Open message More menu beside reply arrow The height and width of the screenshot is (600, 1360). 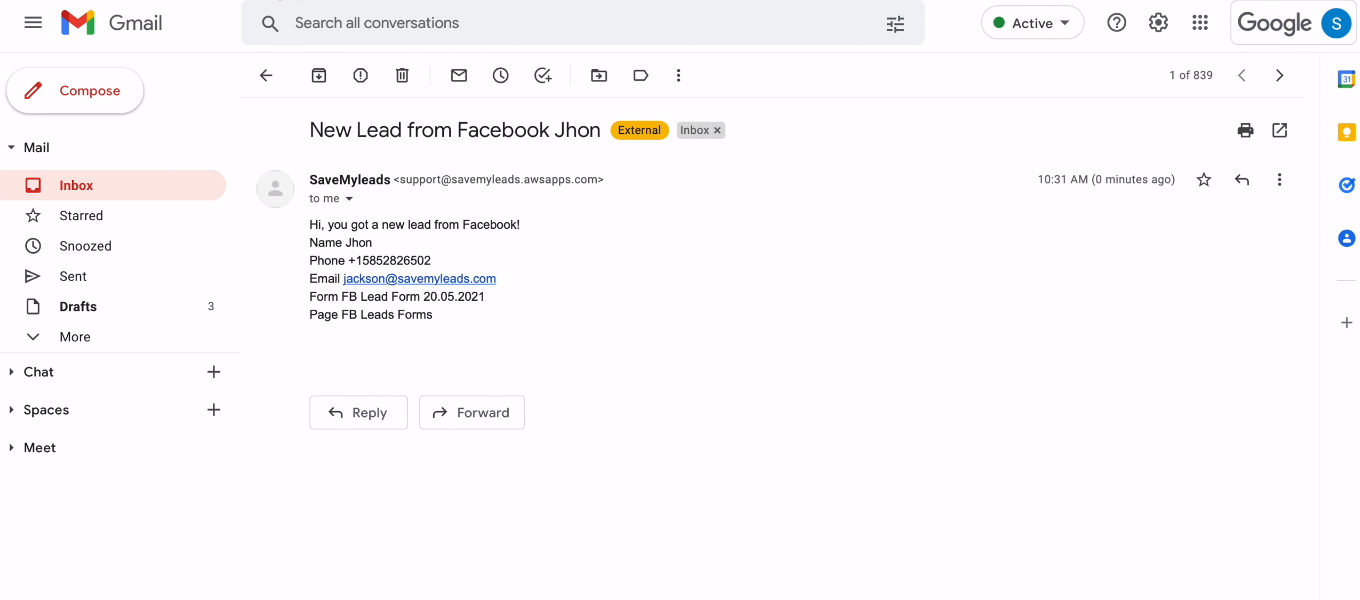1279,180
